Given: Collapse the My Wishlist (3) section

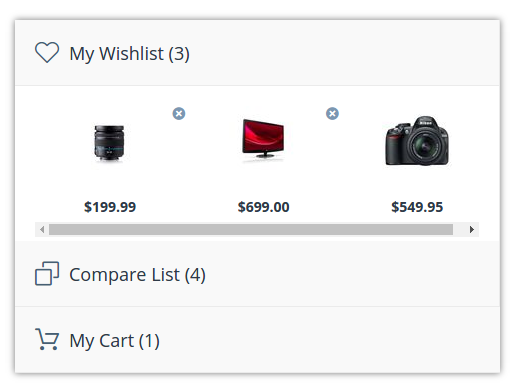Looking at the screenshot, I should coord(257,53).
